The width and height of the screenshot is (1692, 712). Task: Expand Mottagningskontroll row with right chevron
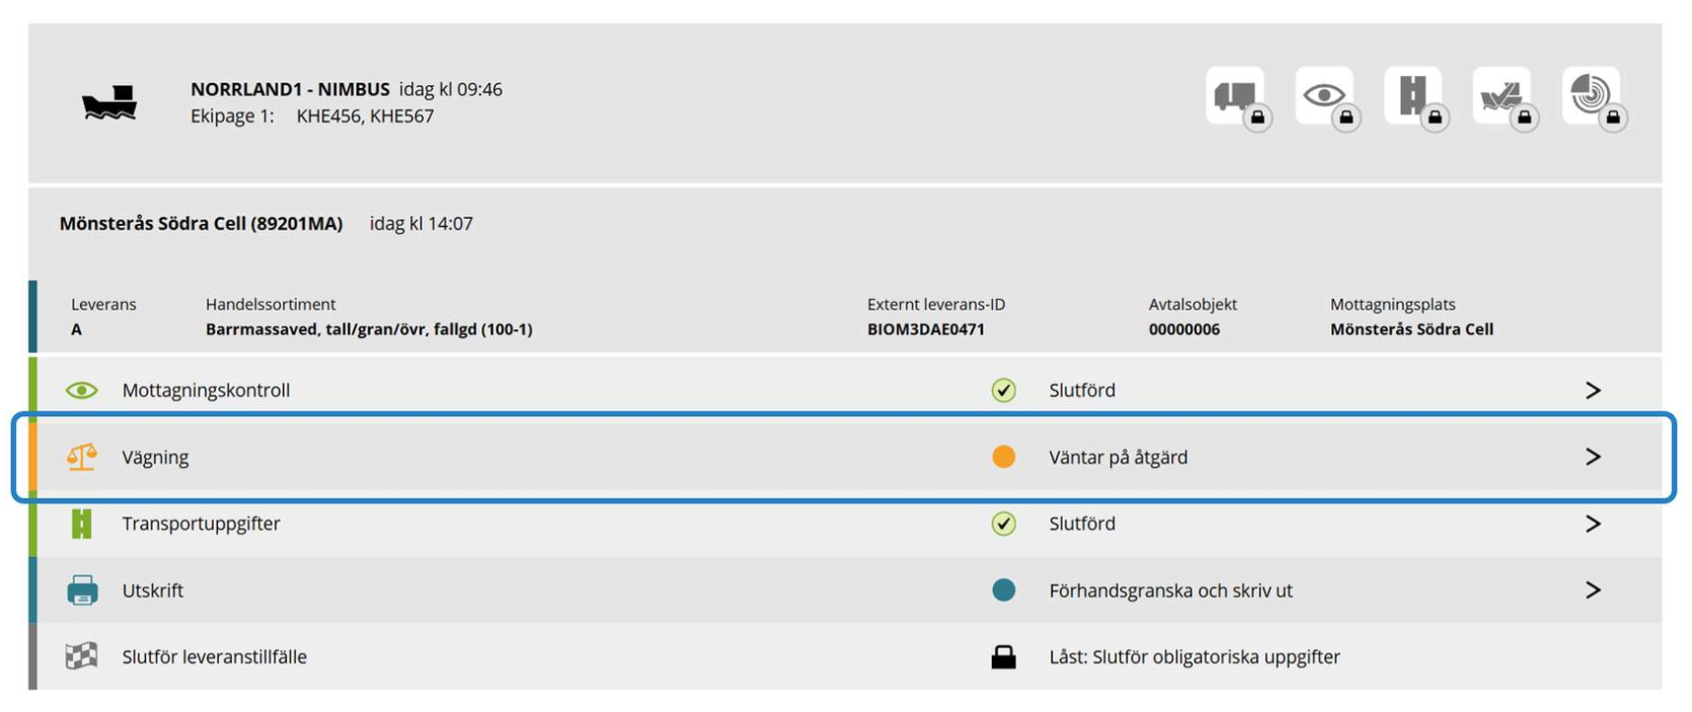(1593, 390)
